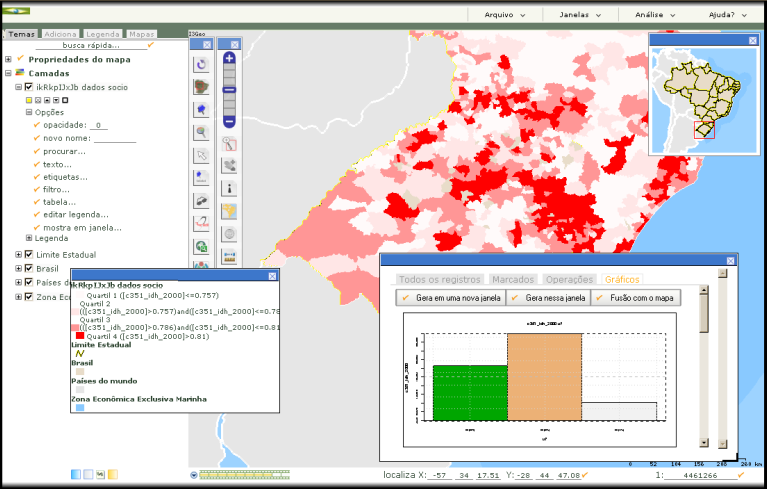Click the zoom in plus button
The width and height of the screenshot is (767, 489).
coord(229,59)
